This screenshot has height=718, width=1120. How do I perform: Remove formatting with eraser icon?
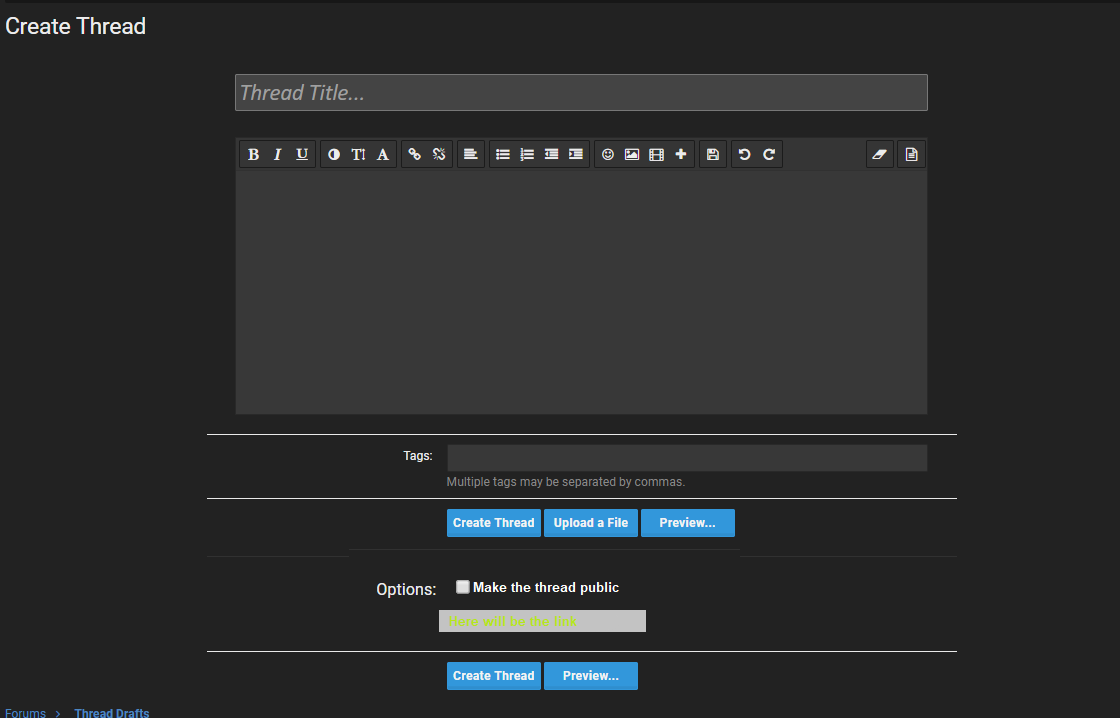tap(880, 154)
